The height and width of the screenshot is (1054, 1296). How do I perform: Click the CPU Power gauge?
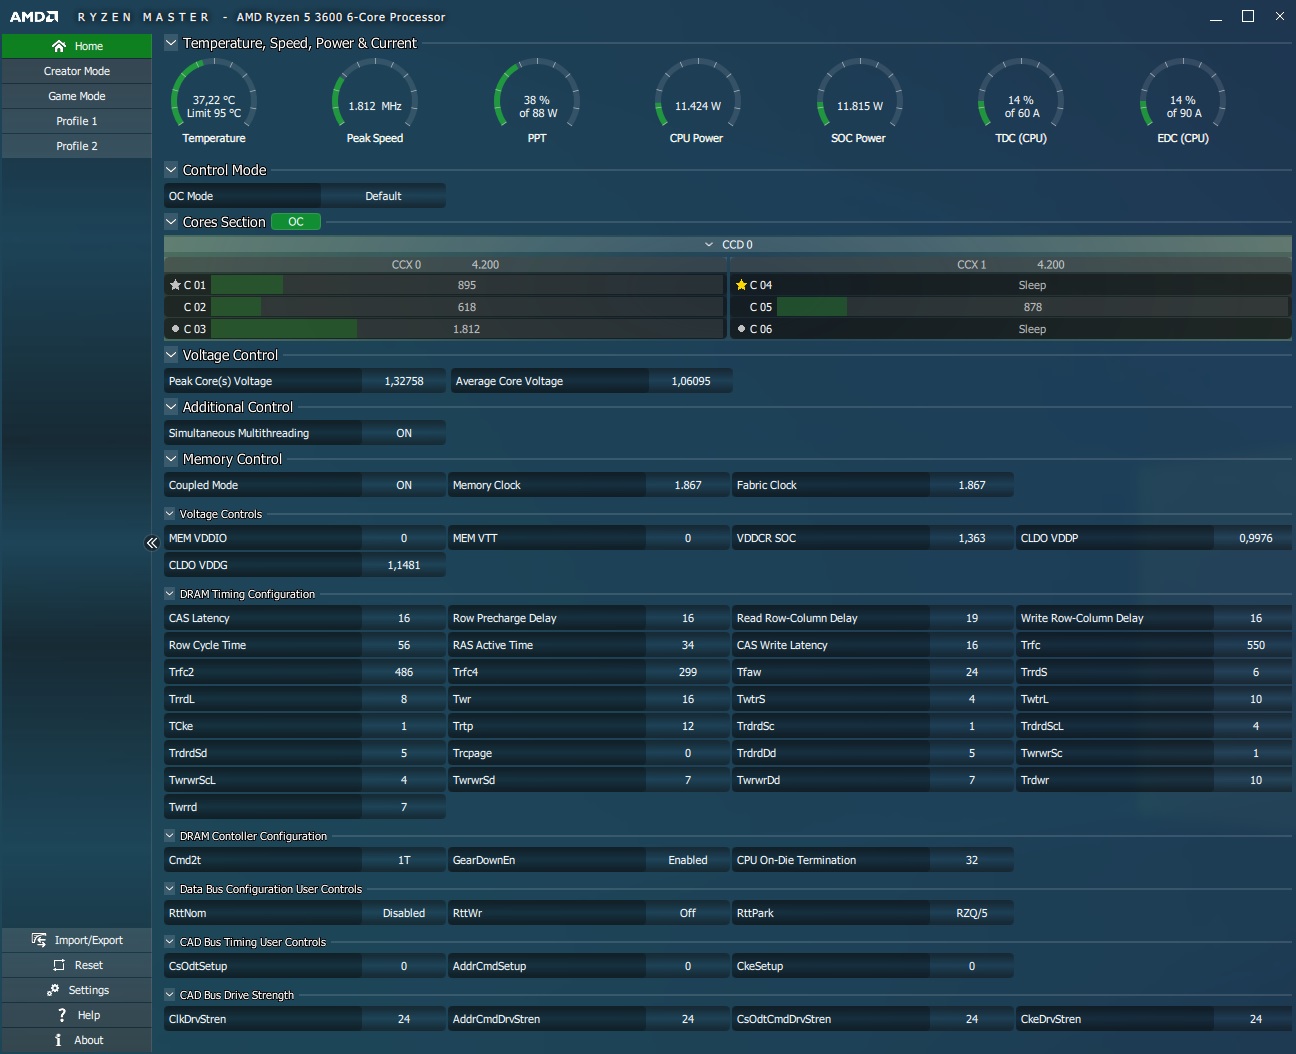[697, 102]
